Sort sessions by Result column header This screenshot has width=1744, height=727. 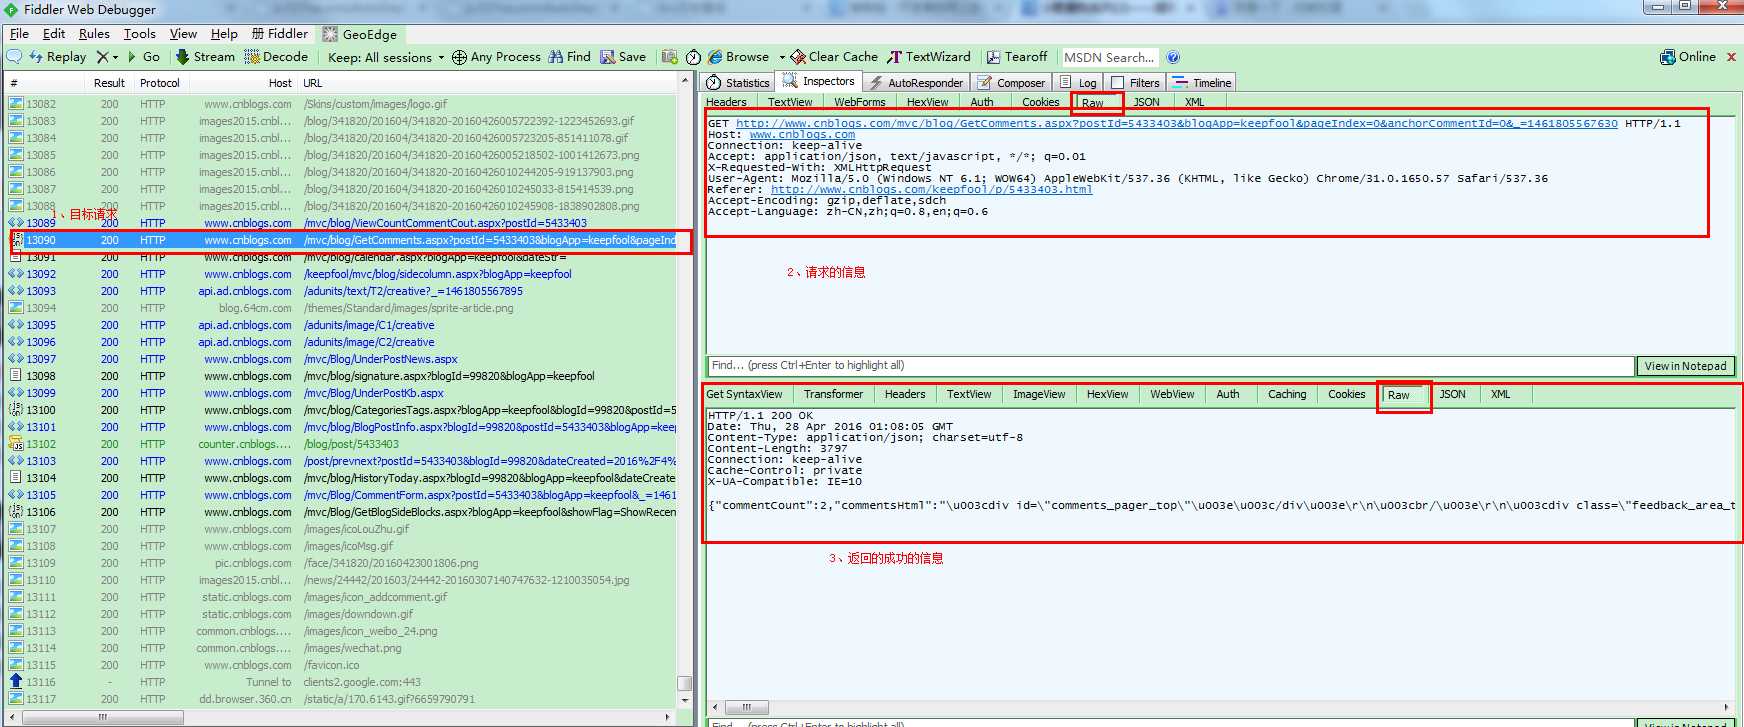coord(109,83)
